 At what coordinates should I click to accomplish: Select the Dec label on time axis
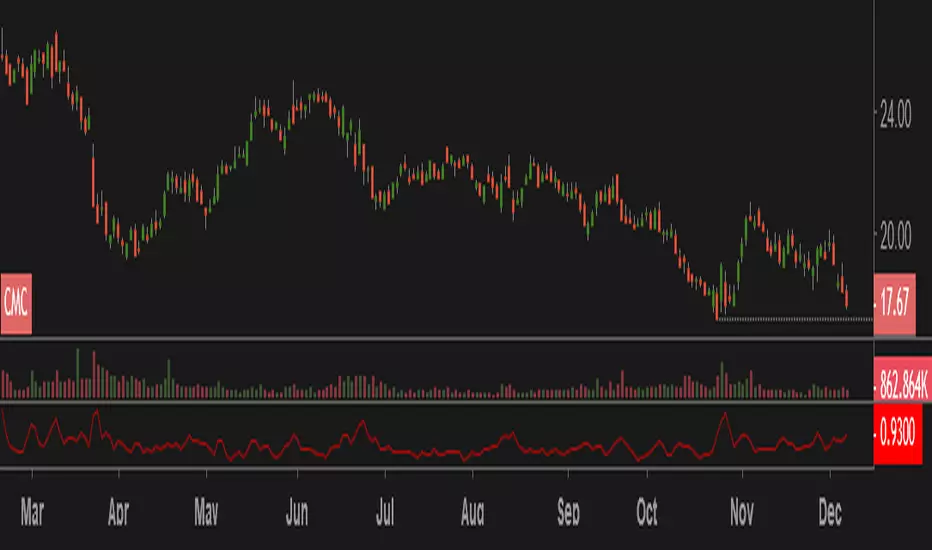[830, 511]
